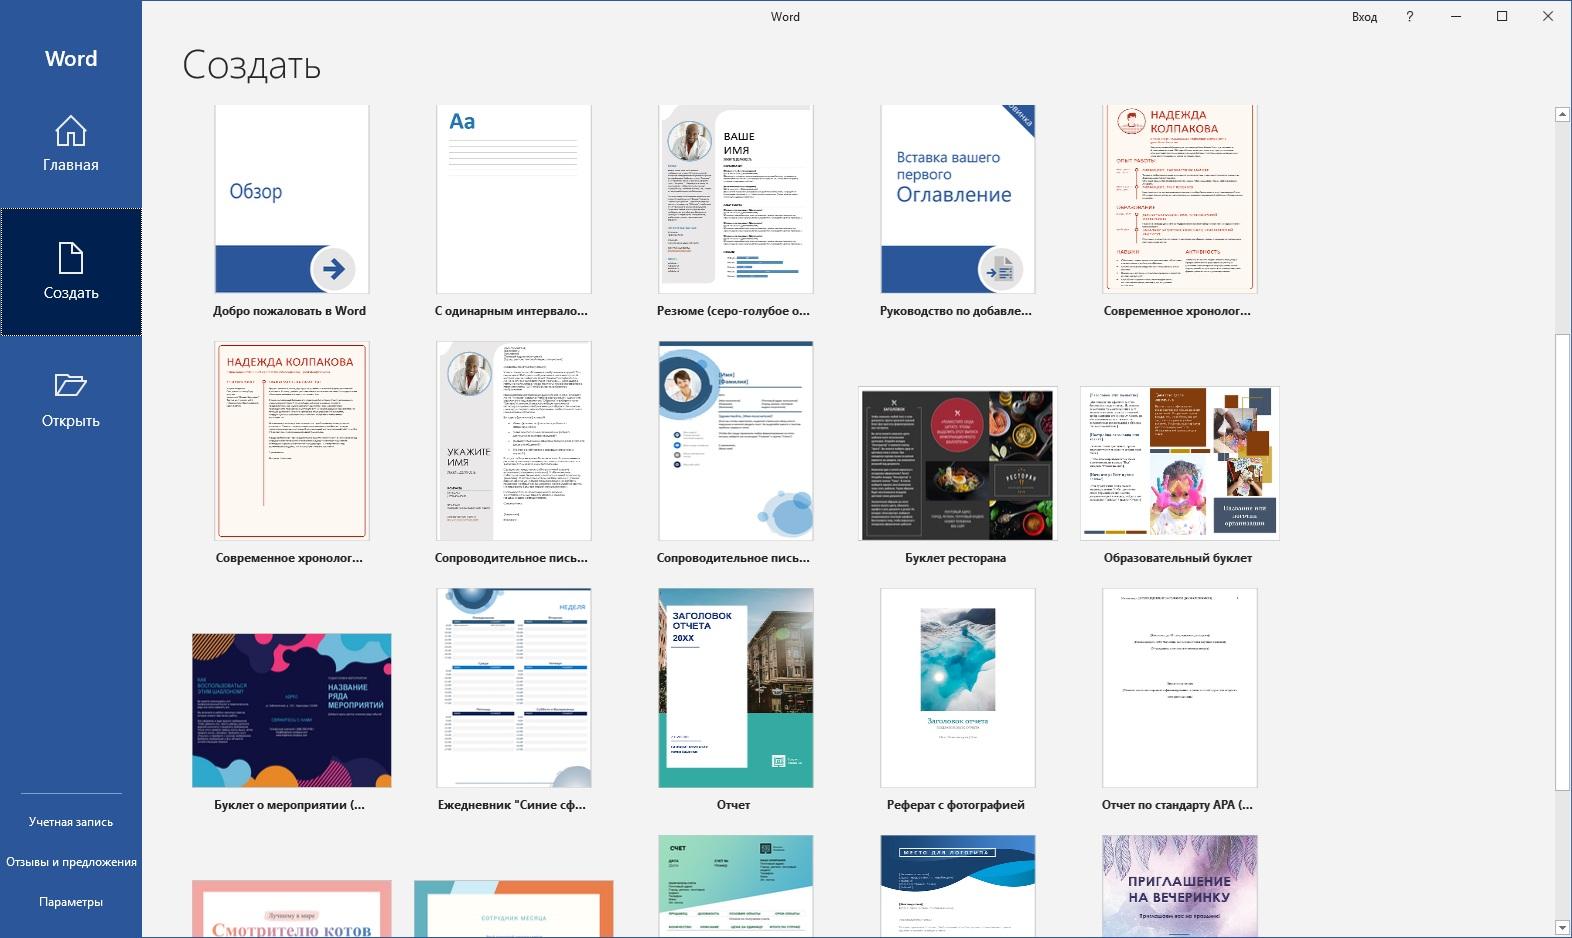Click the Реферат с фотографией caption
1572x938 pixels.
point(956,805)
